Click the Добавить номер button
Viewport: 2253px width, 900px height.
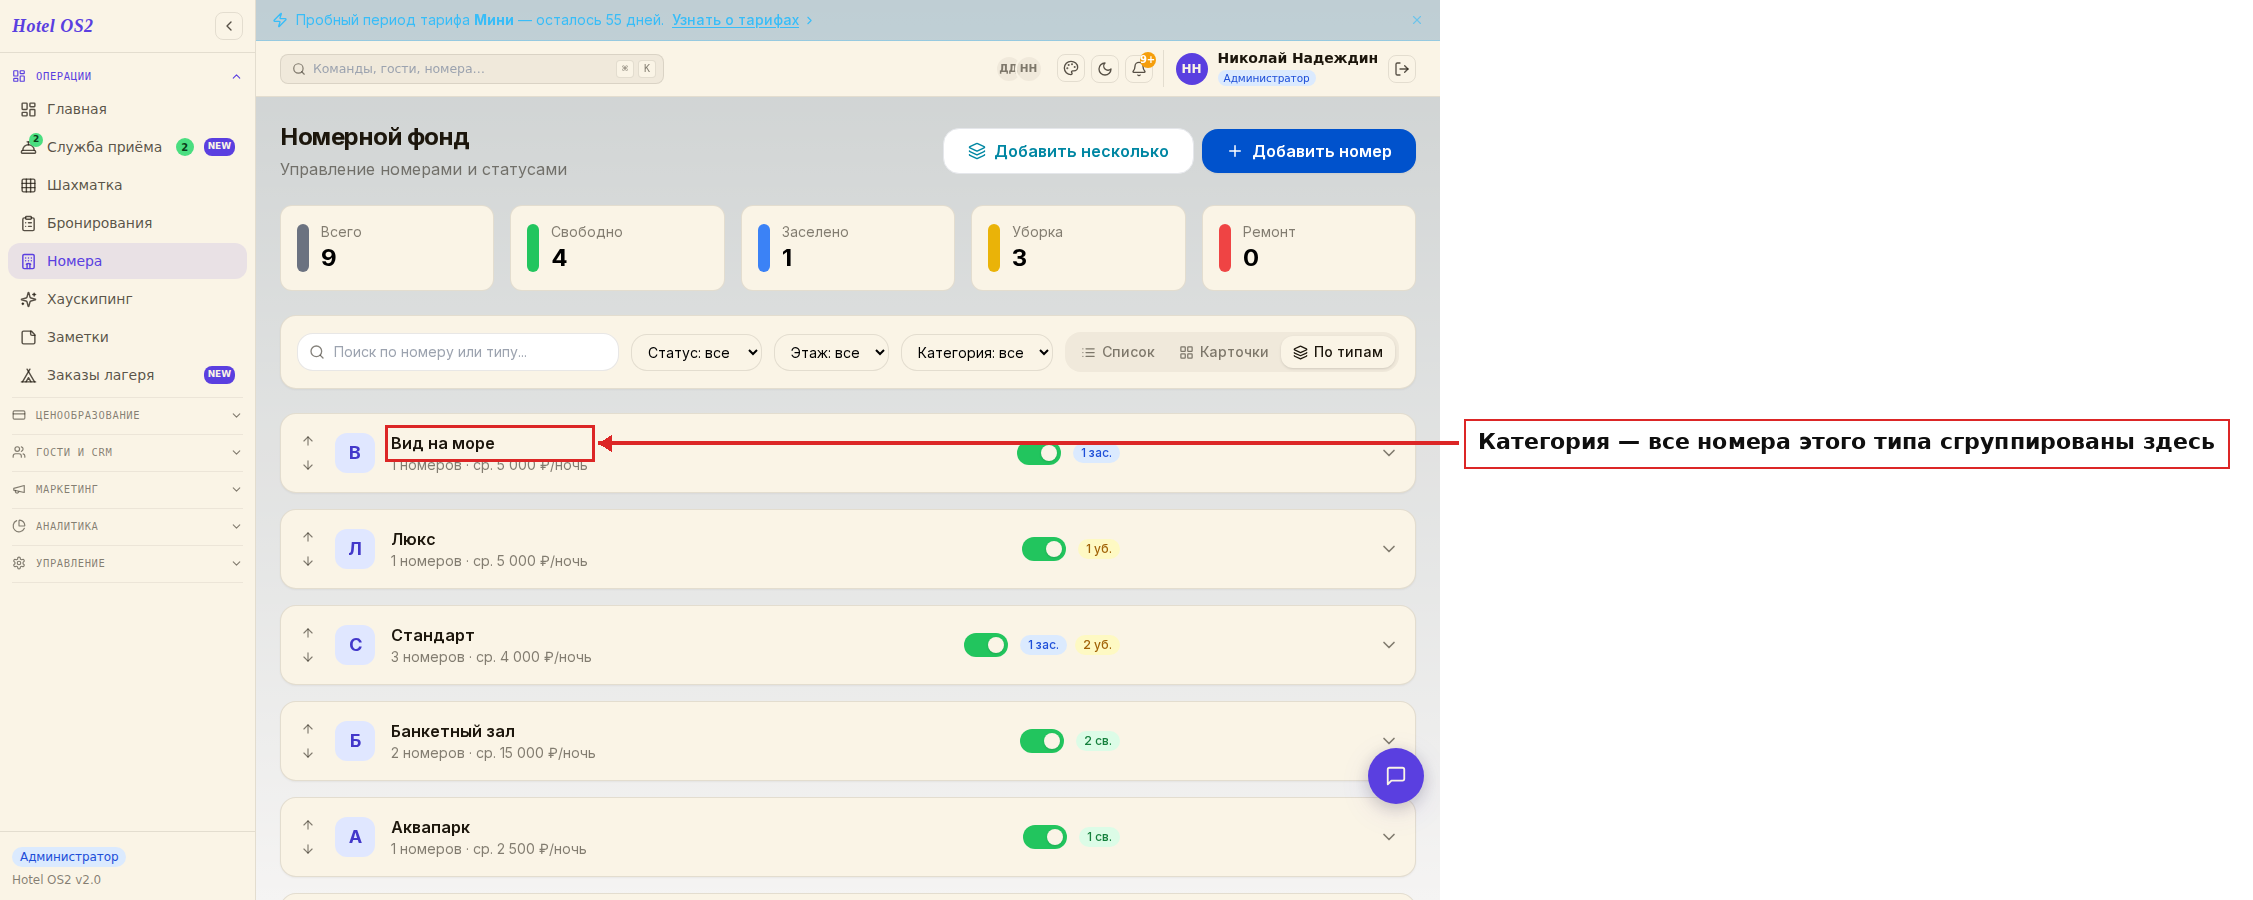click(1309, 151)
